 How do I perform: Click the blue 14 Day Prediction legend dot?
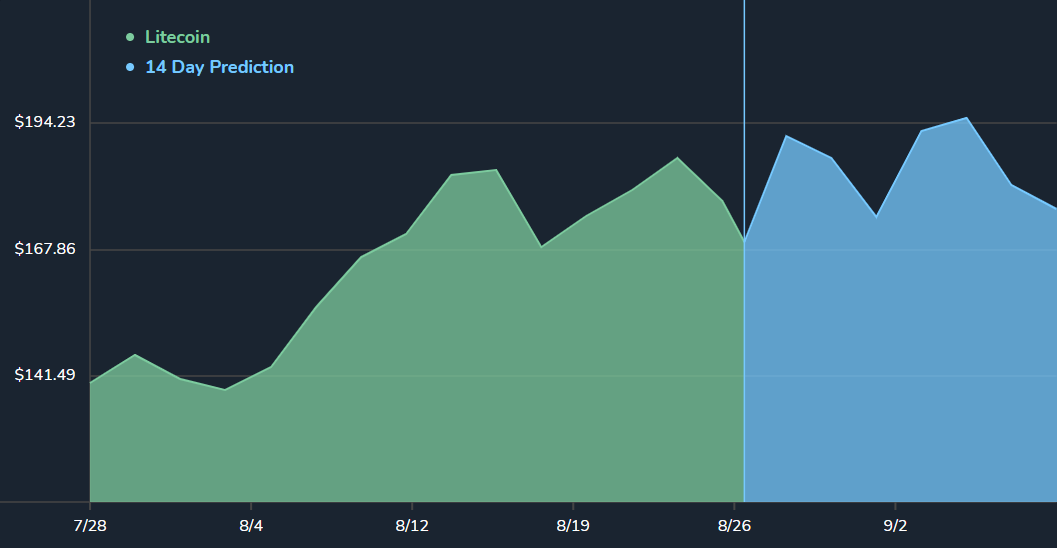pos(130,67)
